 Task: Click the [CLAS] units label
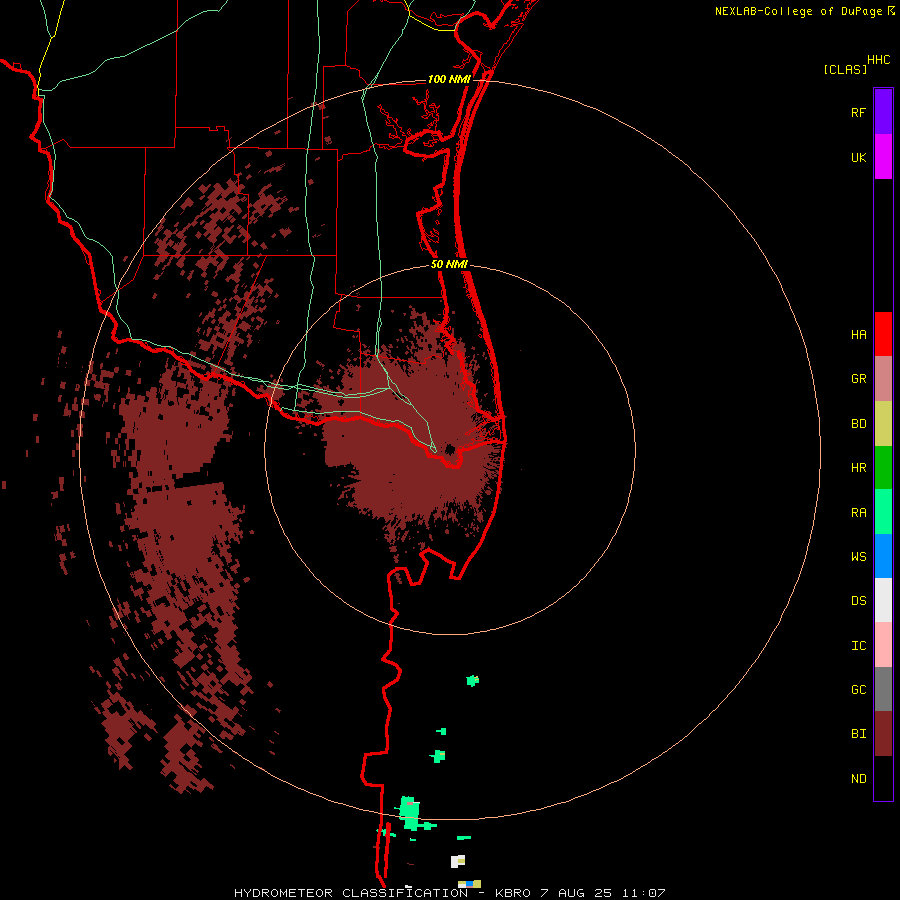click(x=845, y=69)
